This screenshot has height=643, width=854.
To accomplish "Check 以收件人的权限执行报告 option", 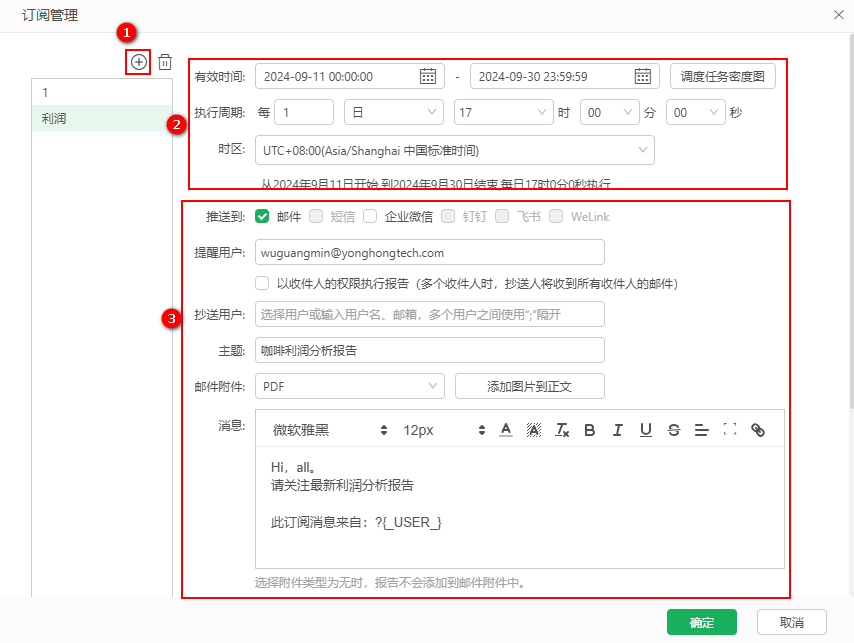I will [x=262, y=283].
